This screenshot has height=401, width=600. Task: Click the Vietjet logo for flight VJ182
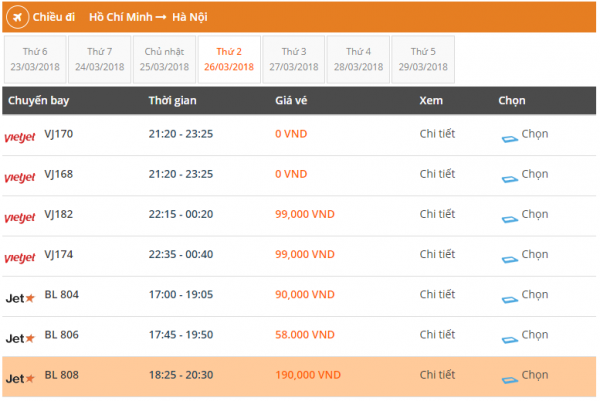point(20,217)
